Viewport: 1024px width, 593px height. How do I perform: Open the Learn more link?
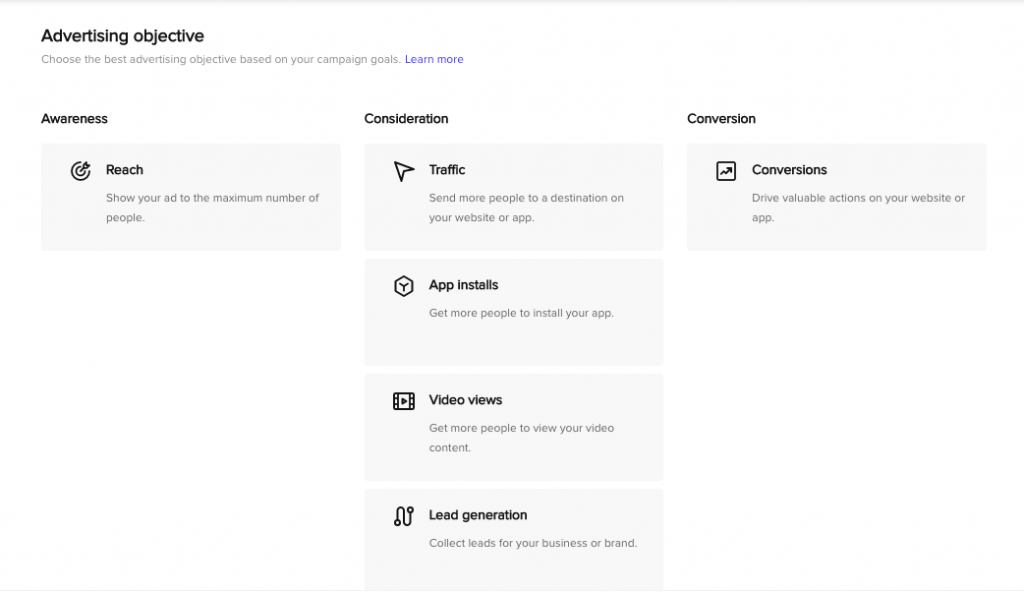point(434,59)
